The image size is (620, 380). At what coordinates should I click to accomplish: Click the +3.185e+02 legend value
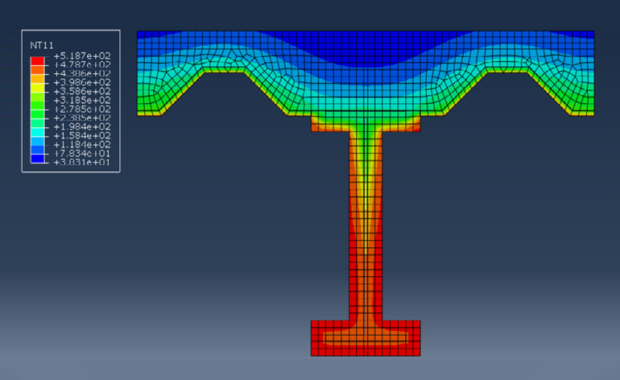coord(82,100)
